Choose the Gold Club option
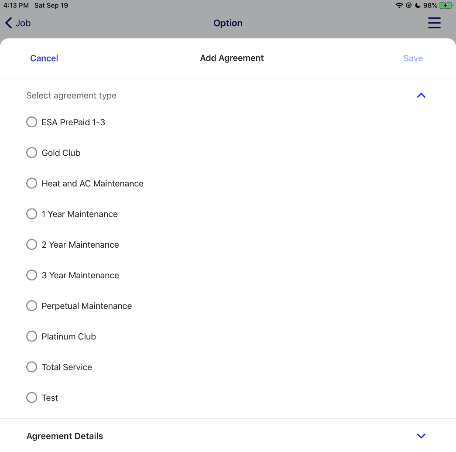Viewport: 456px width, 452px height. 32,153
